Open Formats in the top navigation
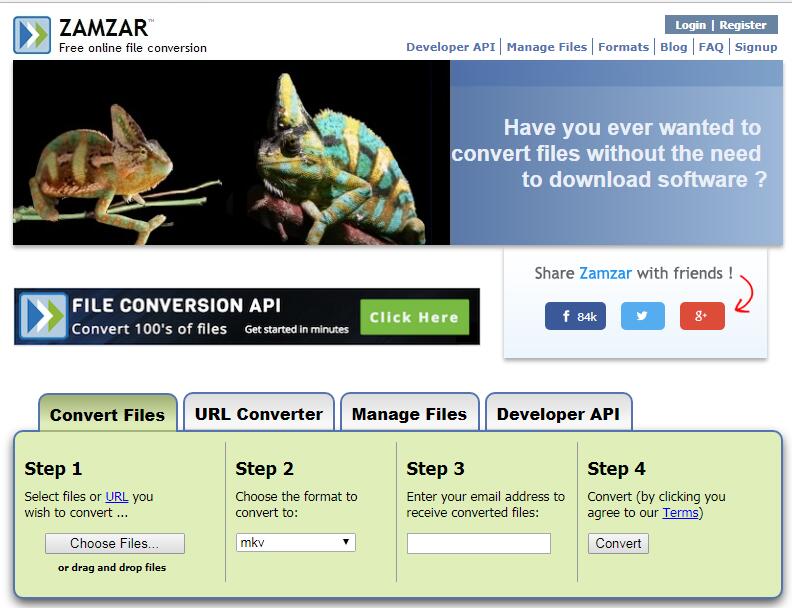This screenshot has width=792, height=608. [x=623, y=47]
